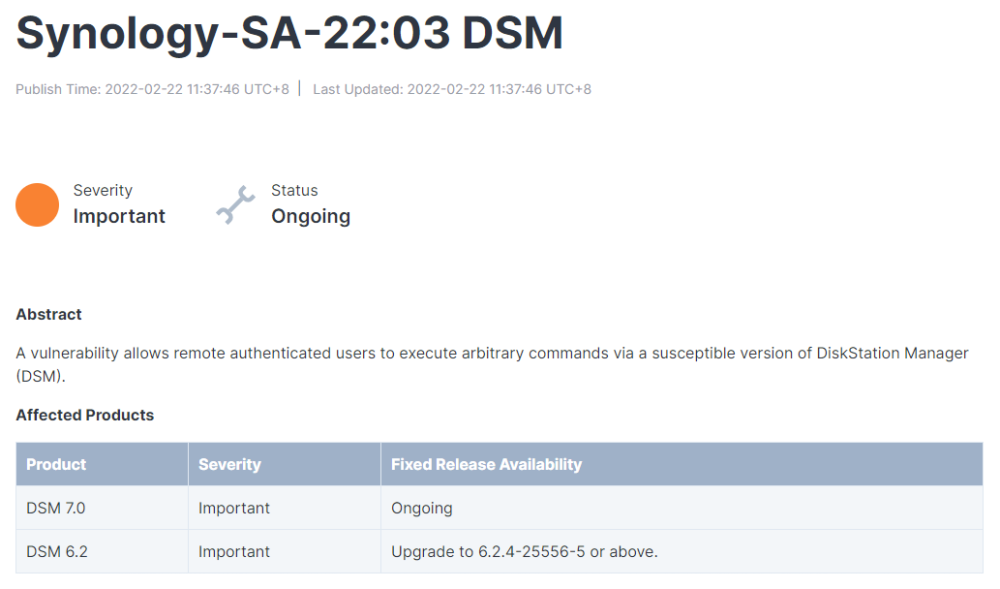Click the vulnerability abstract paragraph
This screenshot has height=589, width=1000.
[492, 353]
